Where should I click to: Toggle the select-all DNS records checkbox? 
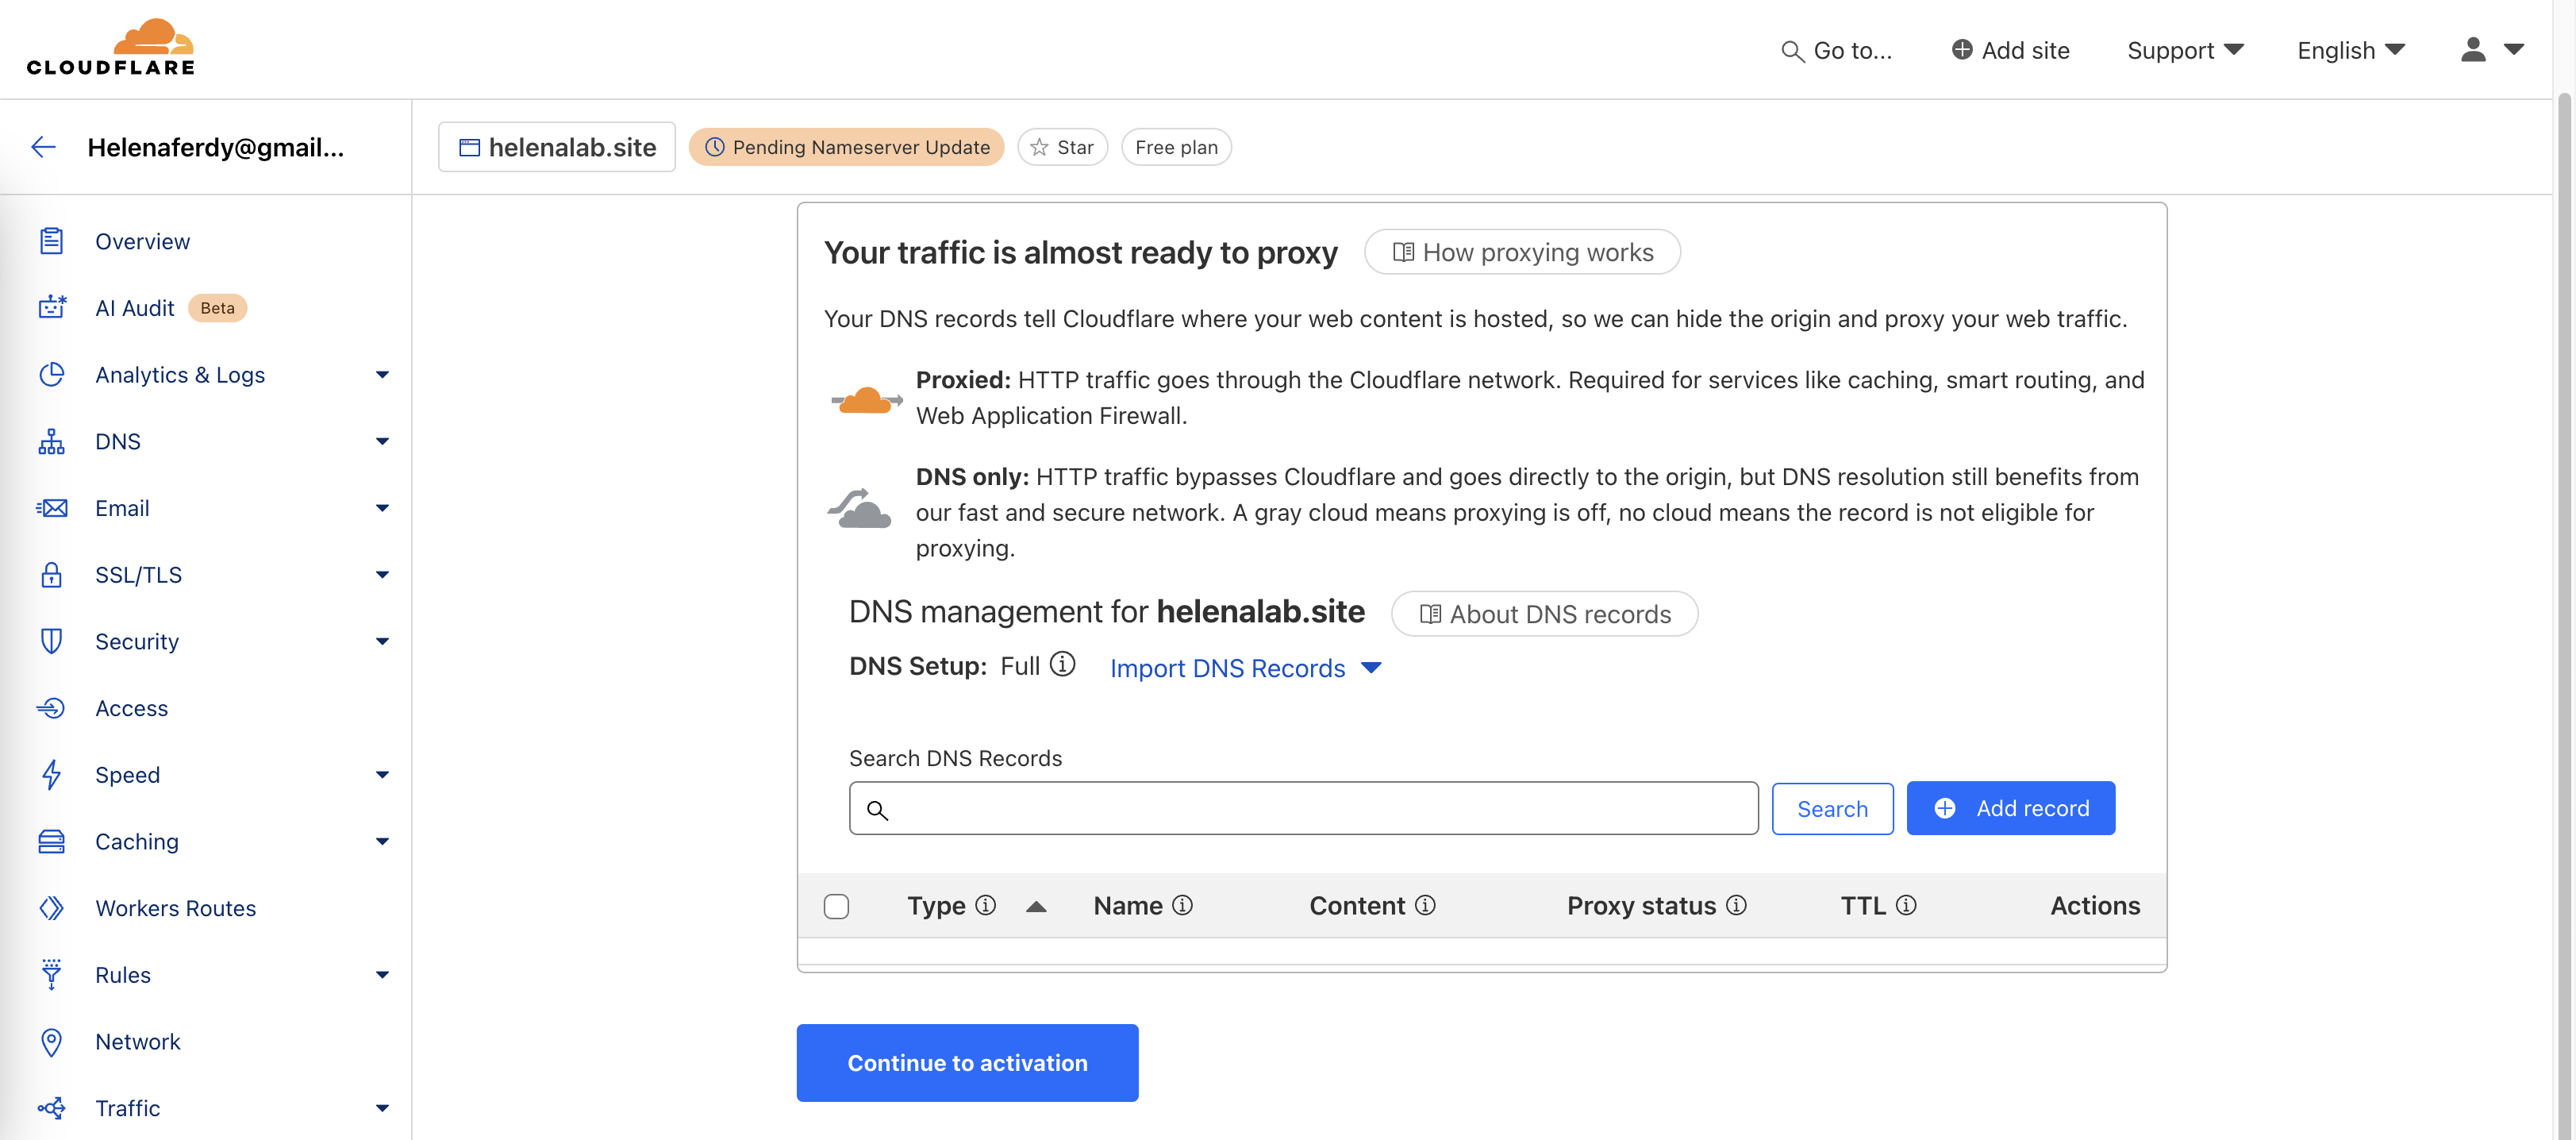coord(836,906)
